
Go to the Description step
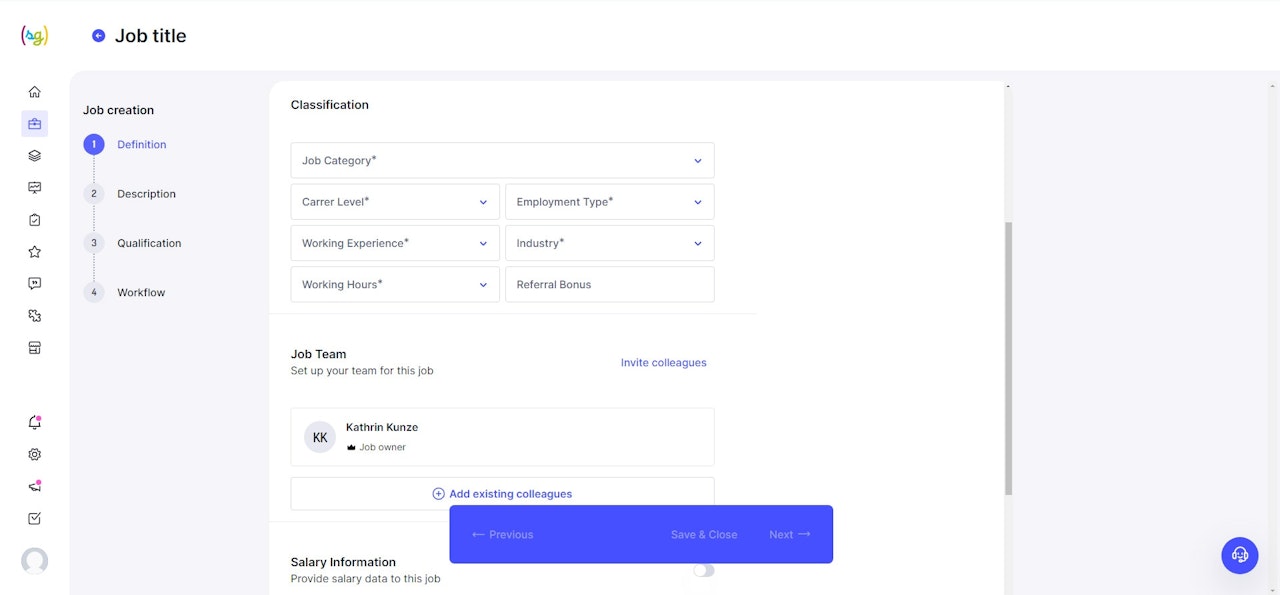pyautogui.click(x=146, y=194)
